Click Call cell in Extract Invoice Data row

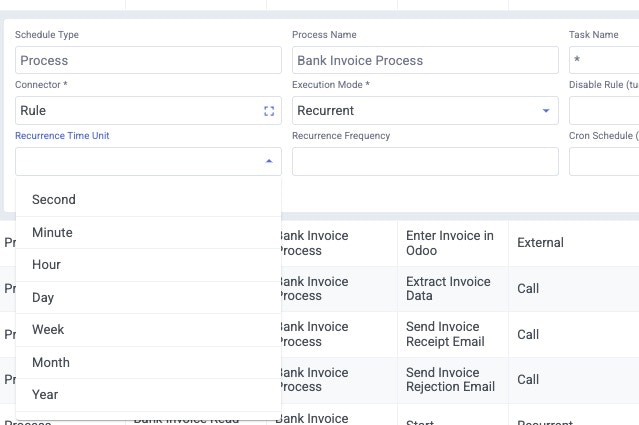click(x=573, y=289)
